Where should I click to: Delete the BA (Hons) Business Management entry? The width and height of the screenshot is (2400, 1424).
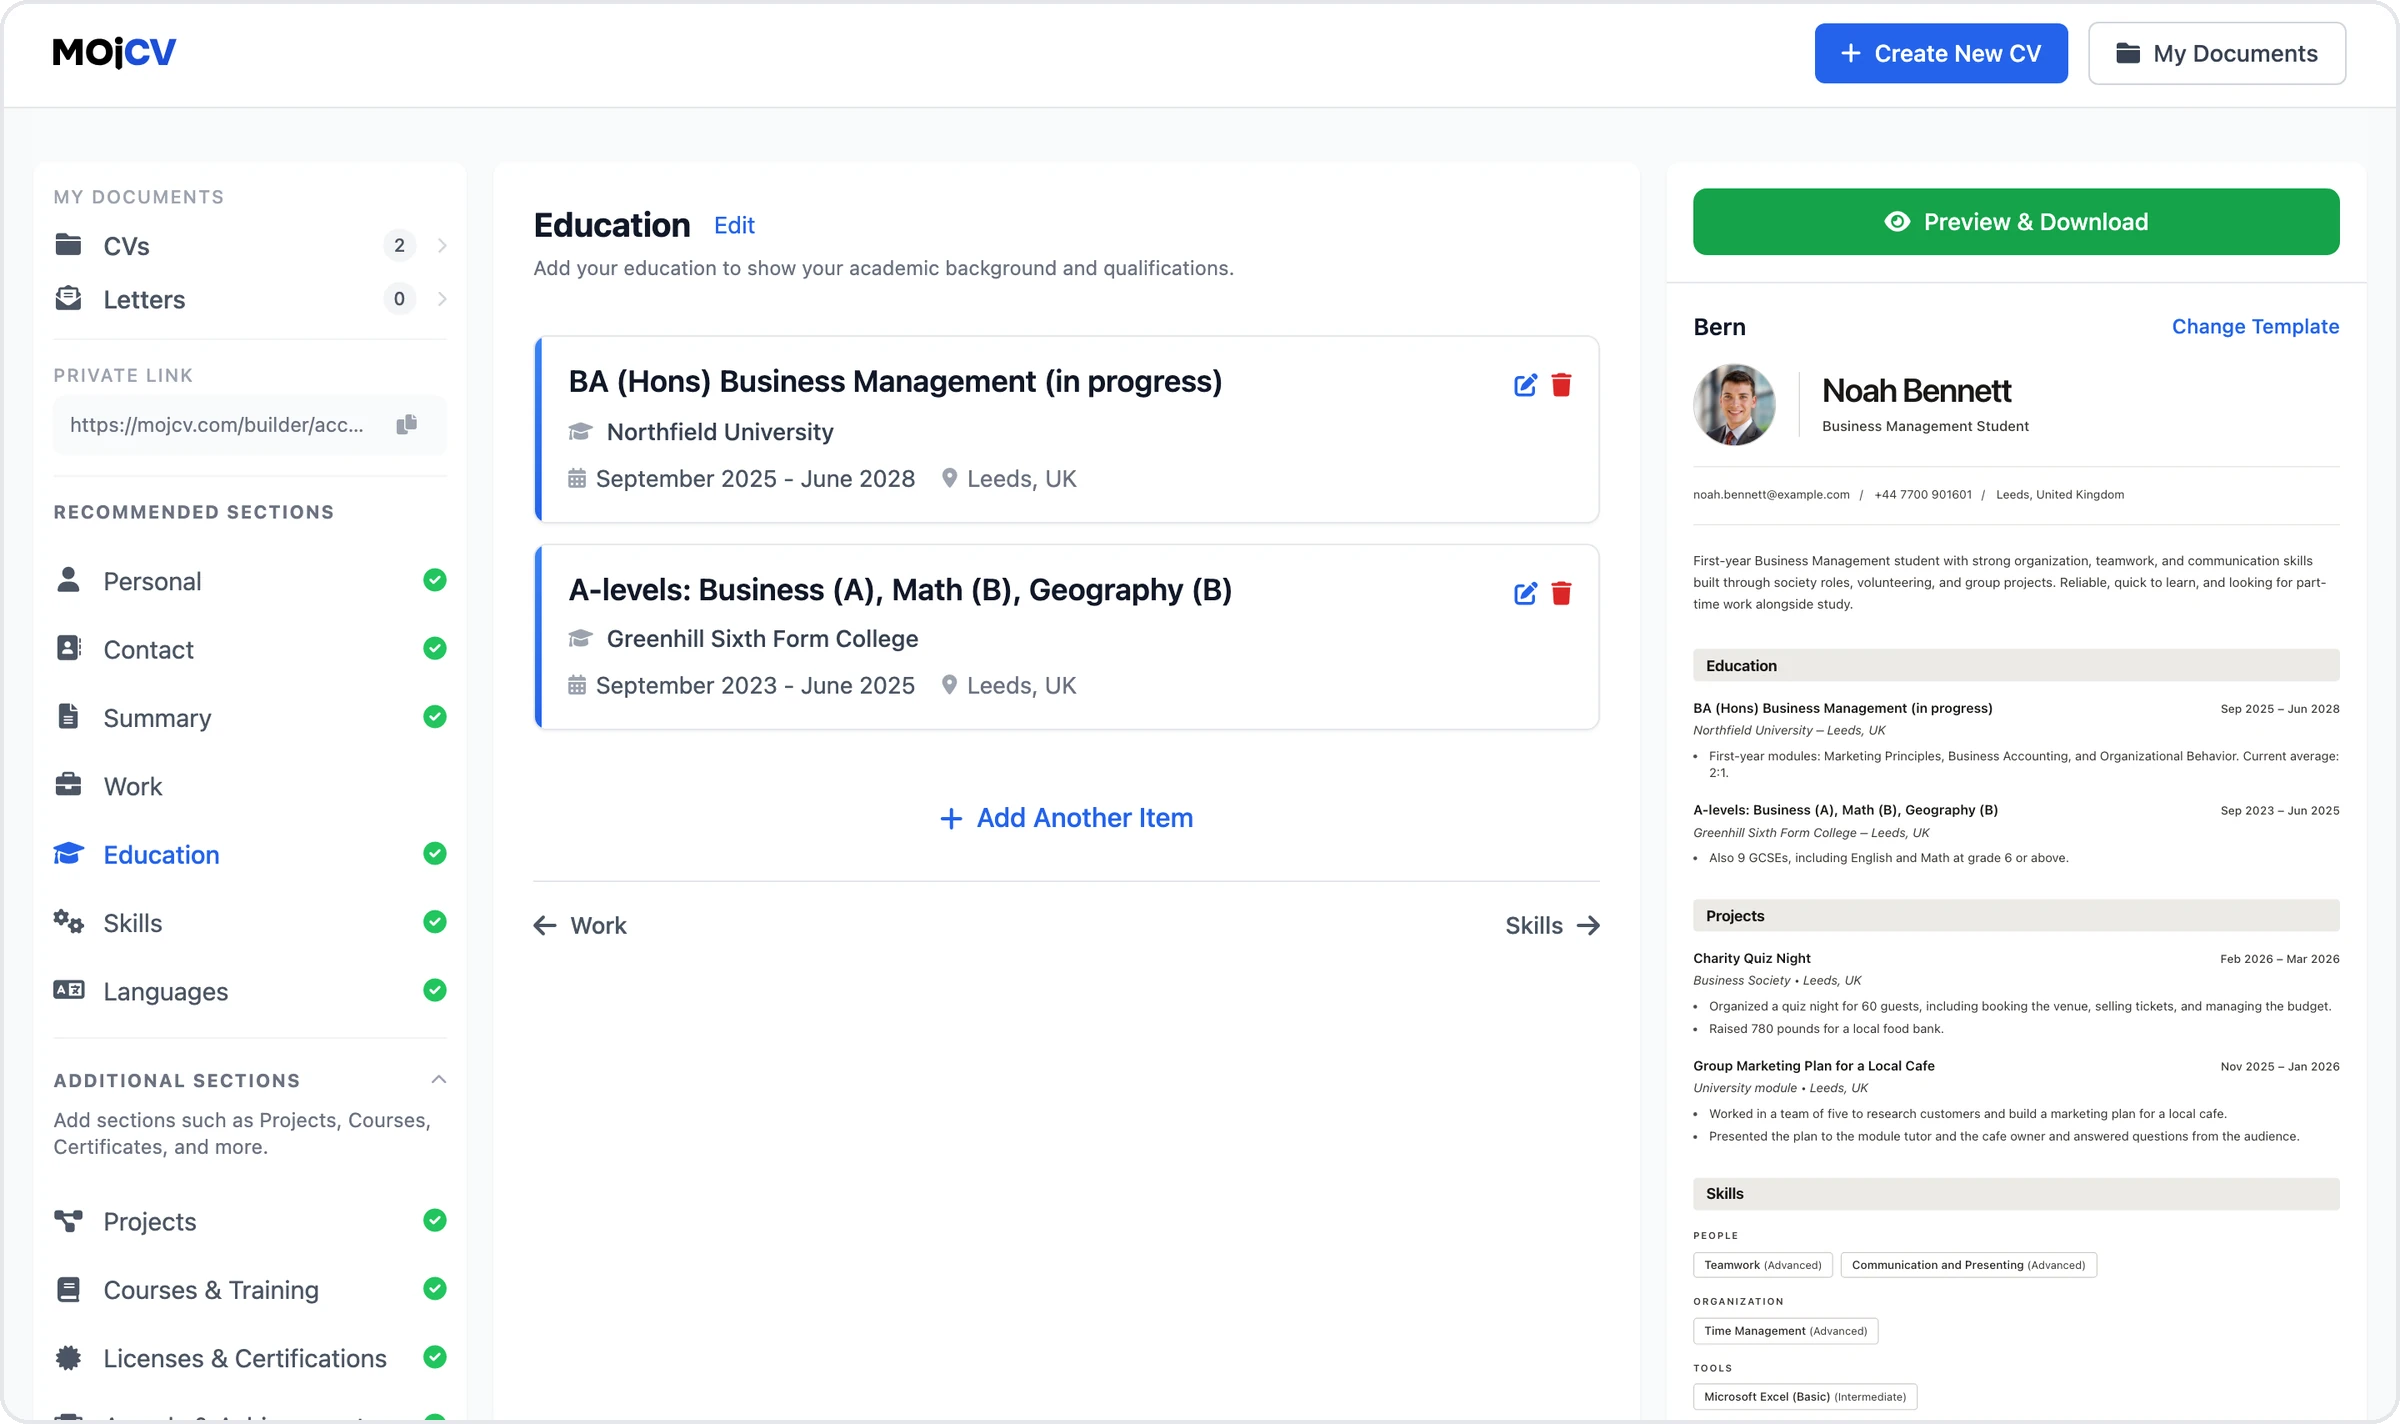[x=1561, y=385]
